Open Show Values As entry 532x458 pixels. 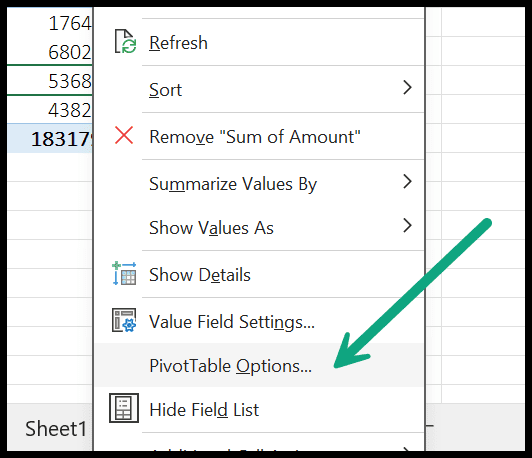259,227
